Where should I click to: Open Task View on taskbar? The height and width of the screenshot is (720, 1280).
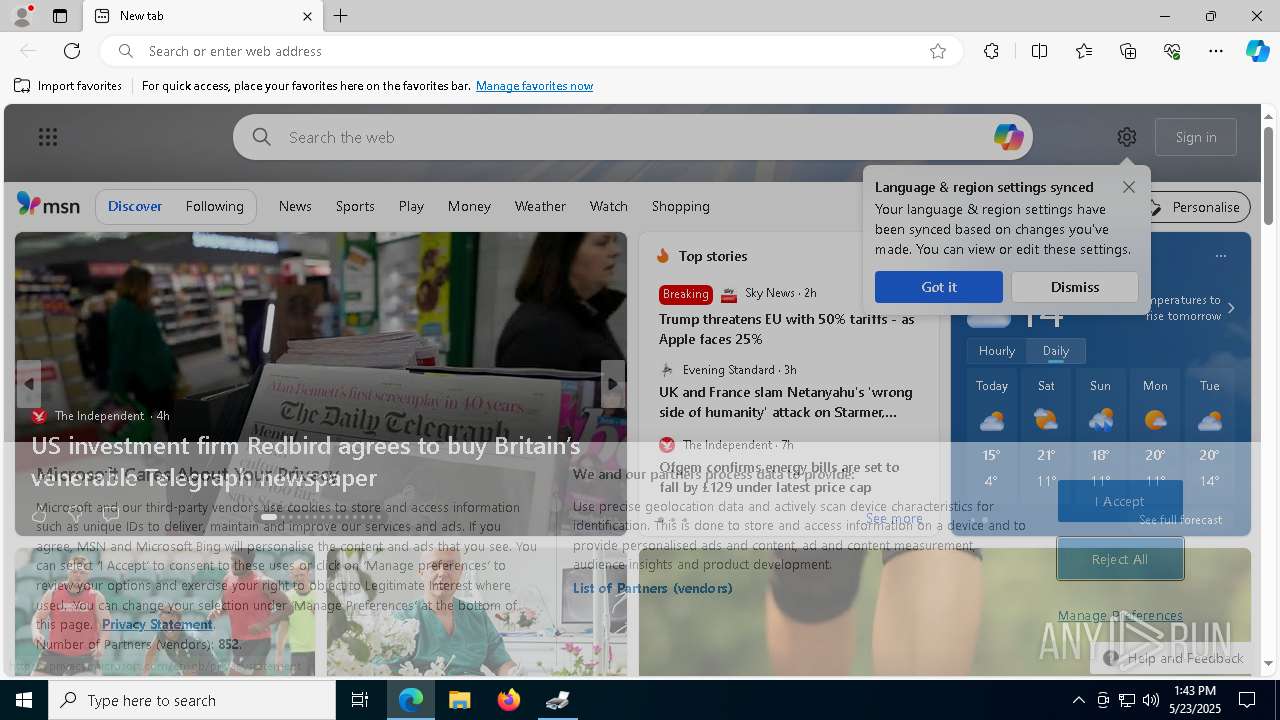coord(360,700)
